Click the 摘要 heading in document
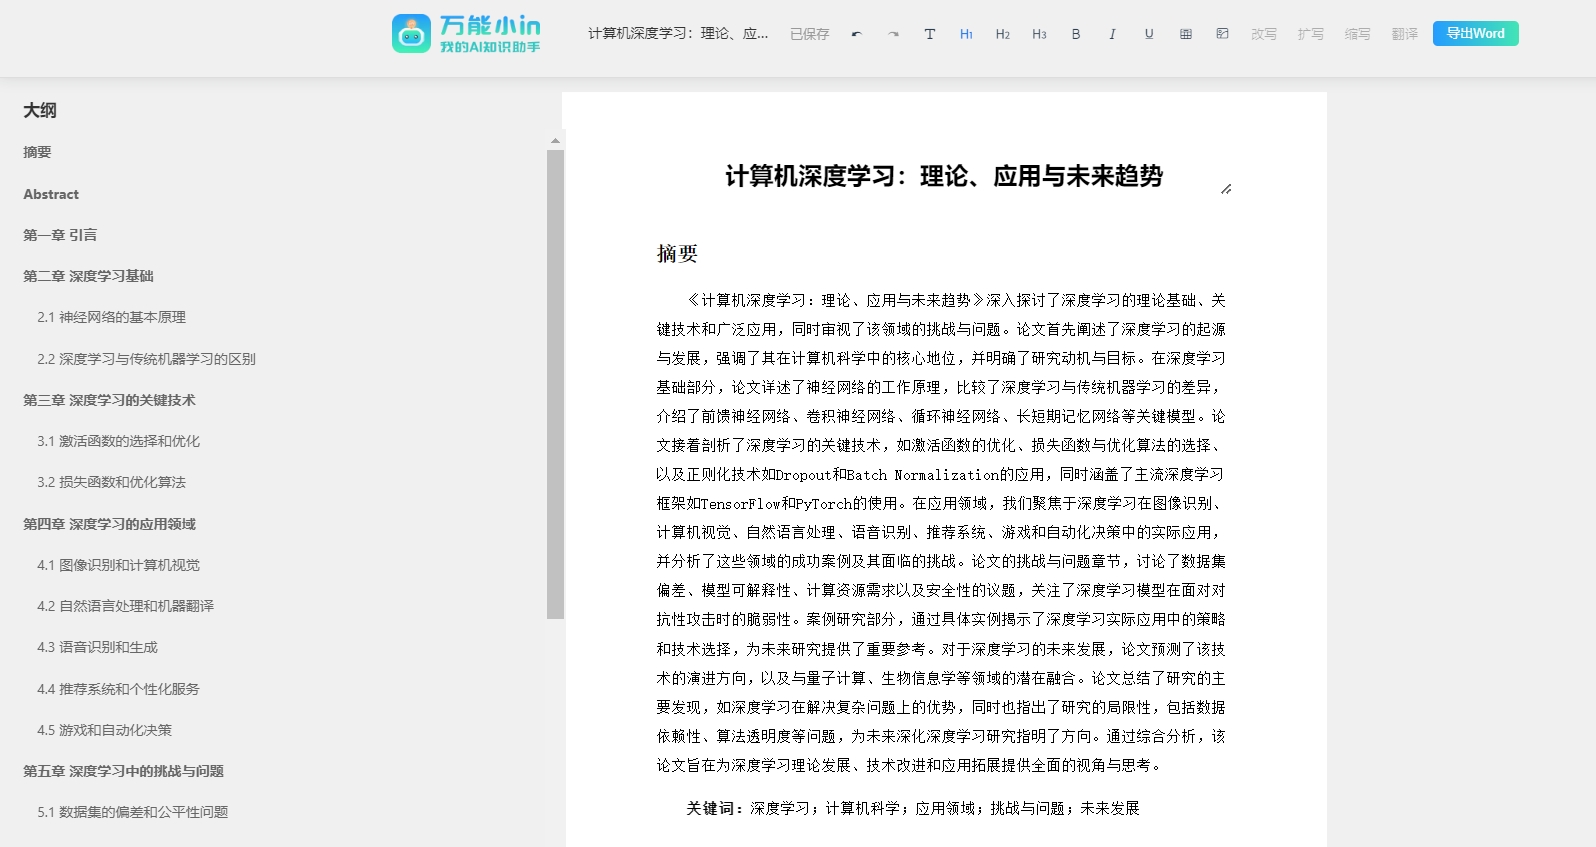 click(x=677, y=254)
